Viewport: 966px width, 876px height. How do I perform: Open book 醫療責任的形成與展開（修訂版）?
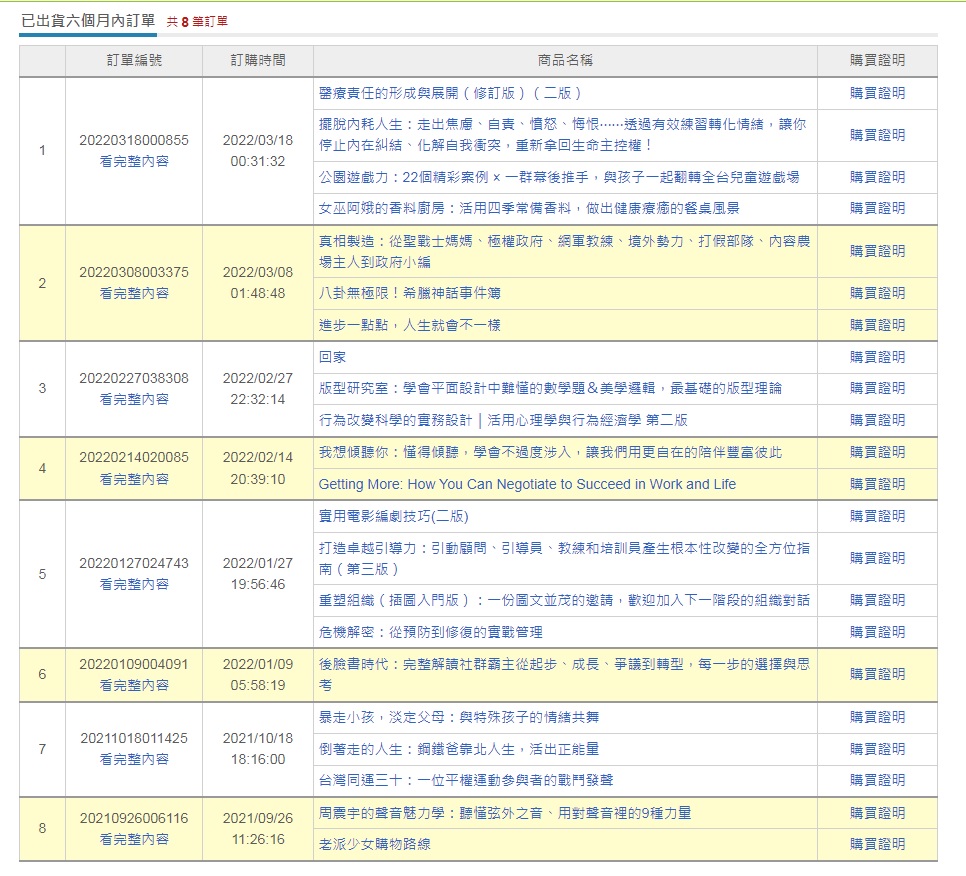(x=450, y=93)
